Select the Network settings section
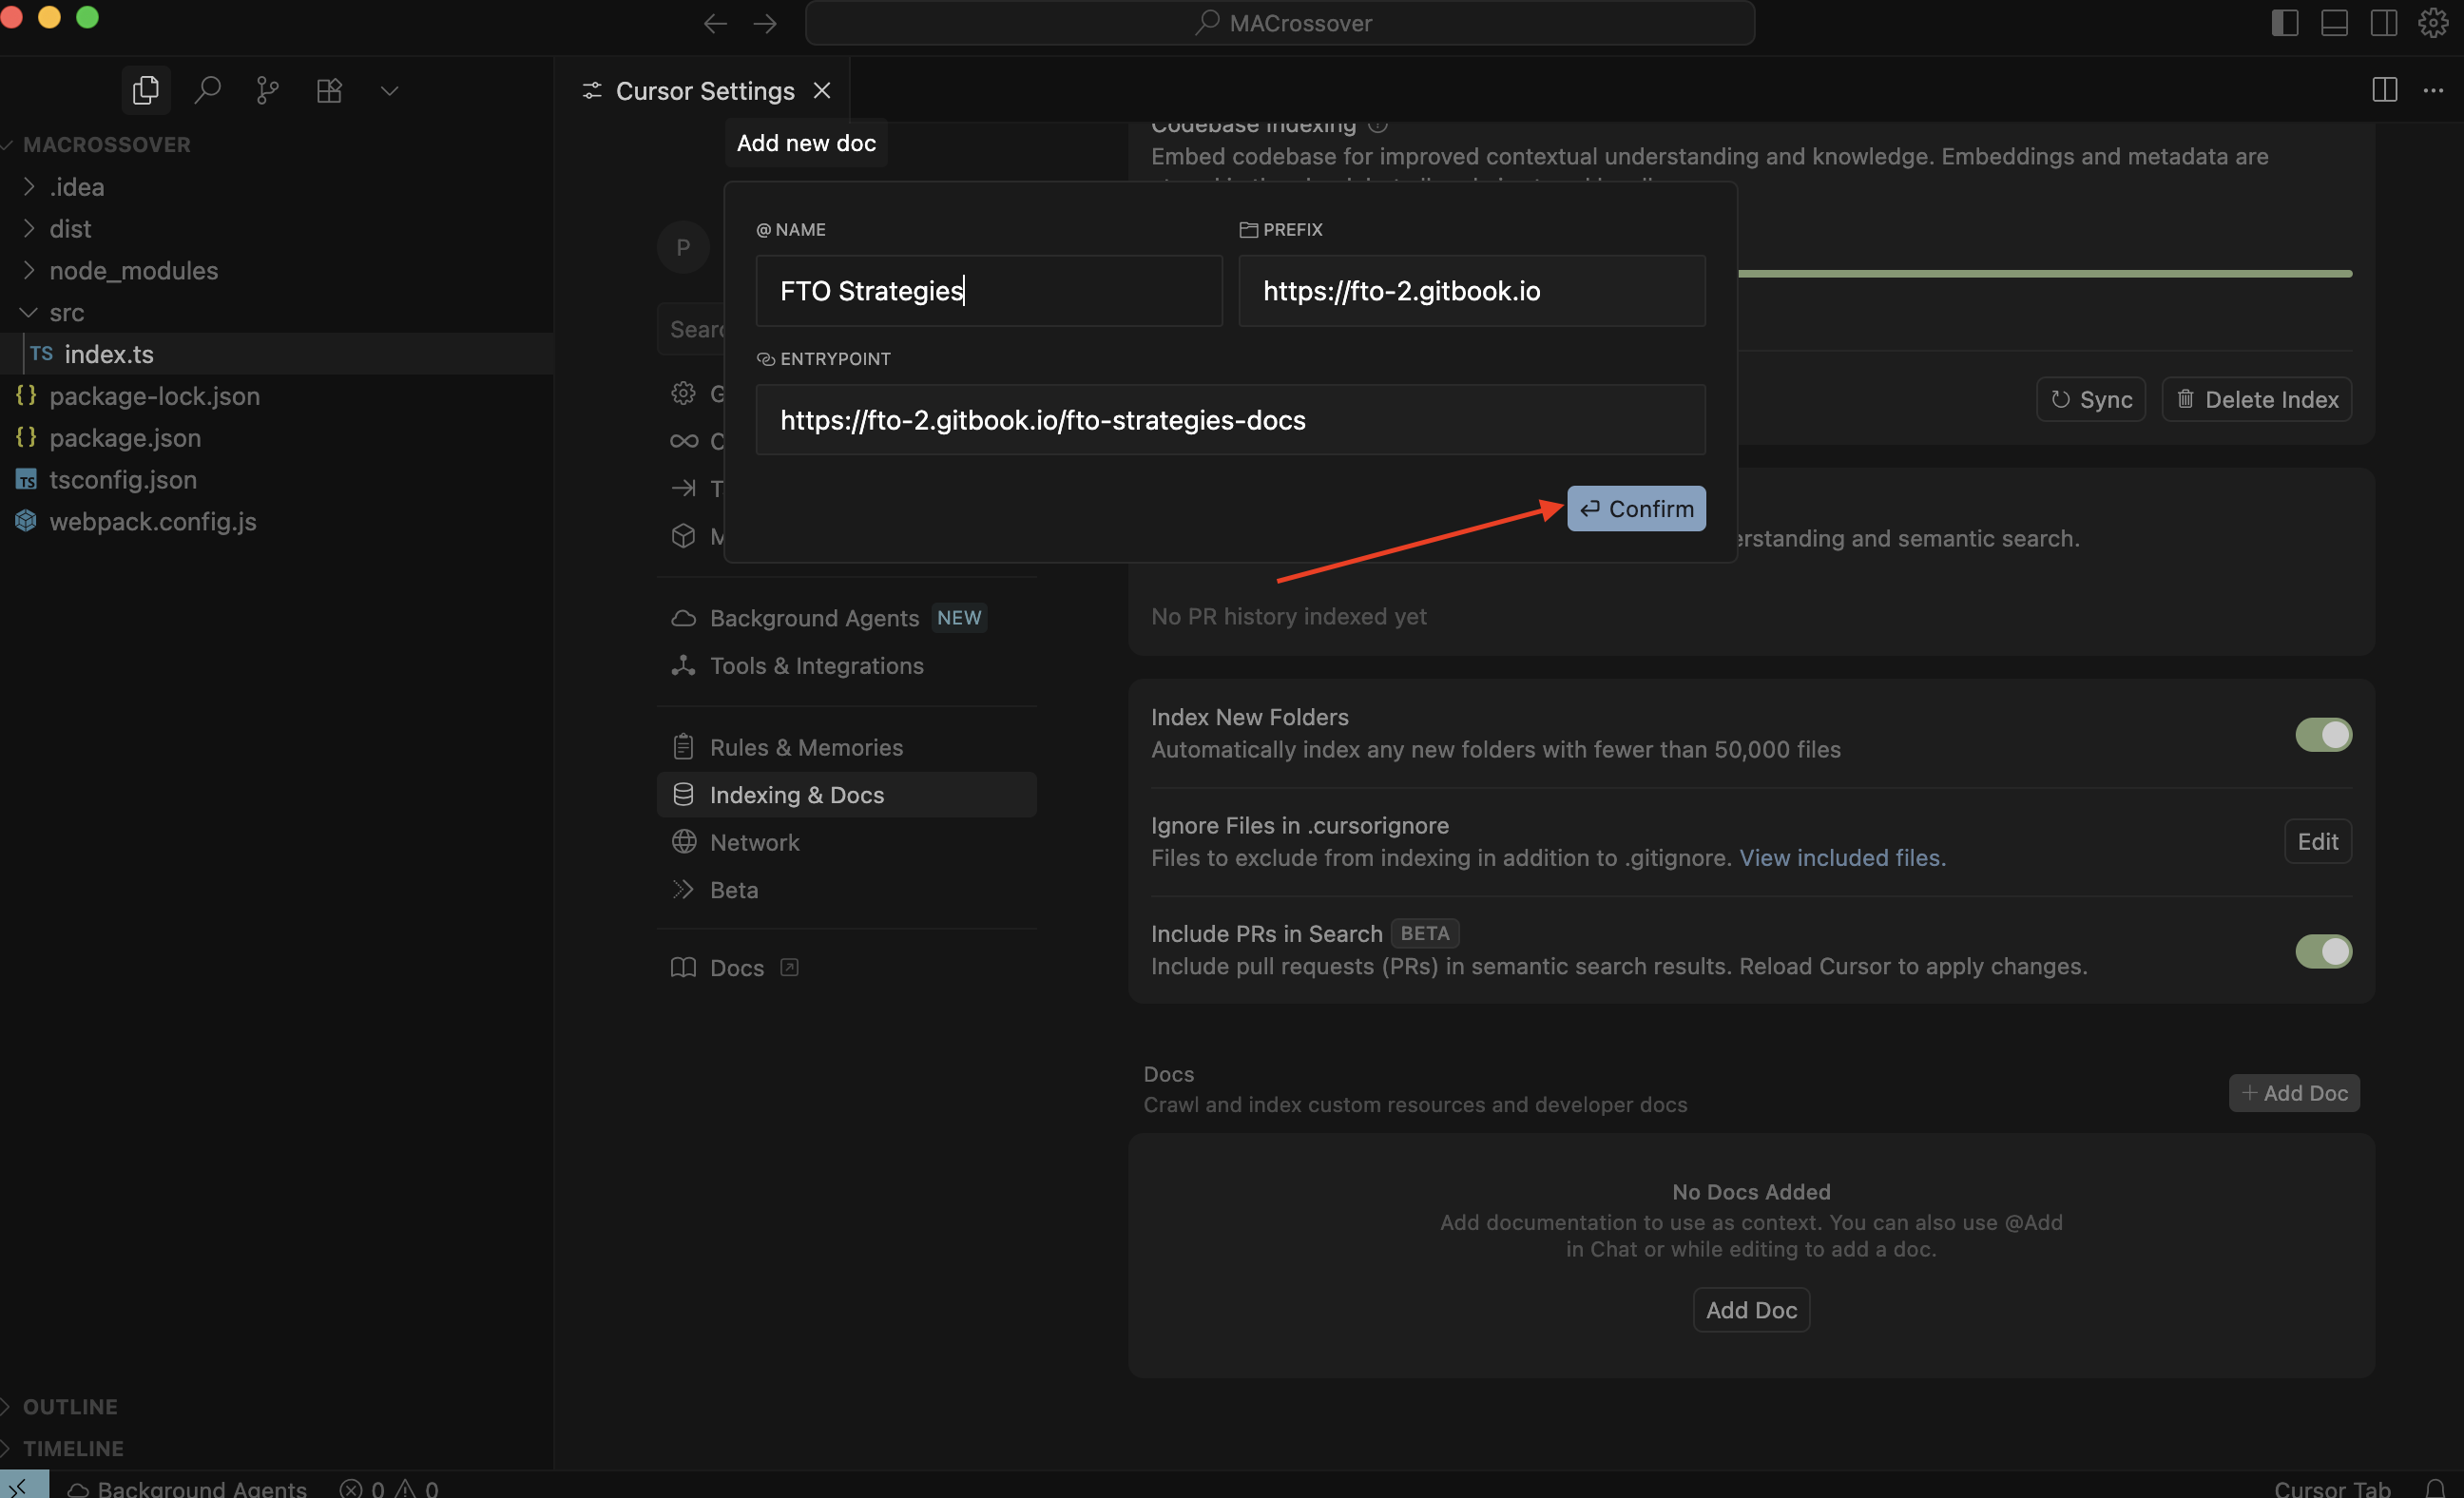 (754, 842)
